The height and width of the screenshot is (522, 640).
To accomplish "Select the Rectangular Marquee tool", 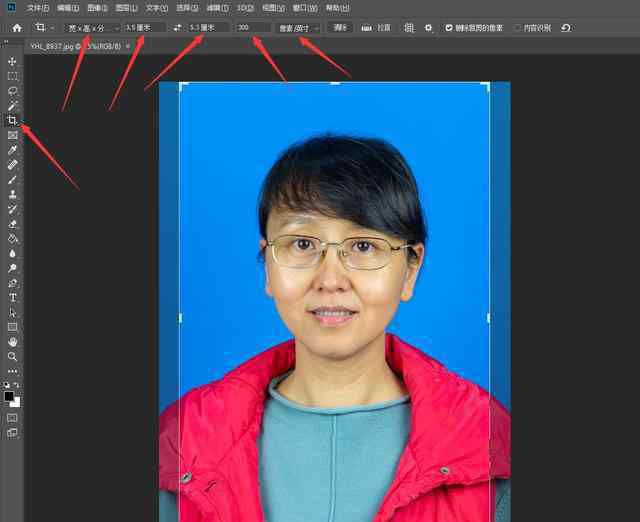I will (13, 76).
